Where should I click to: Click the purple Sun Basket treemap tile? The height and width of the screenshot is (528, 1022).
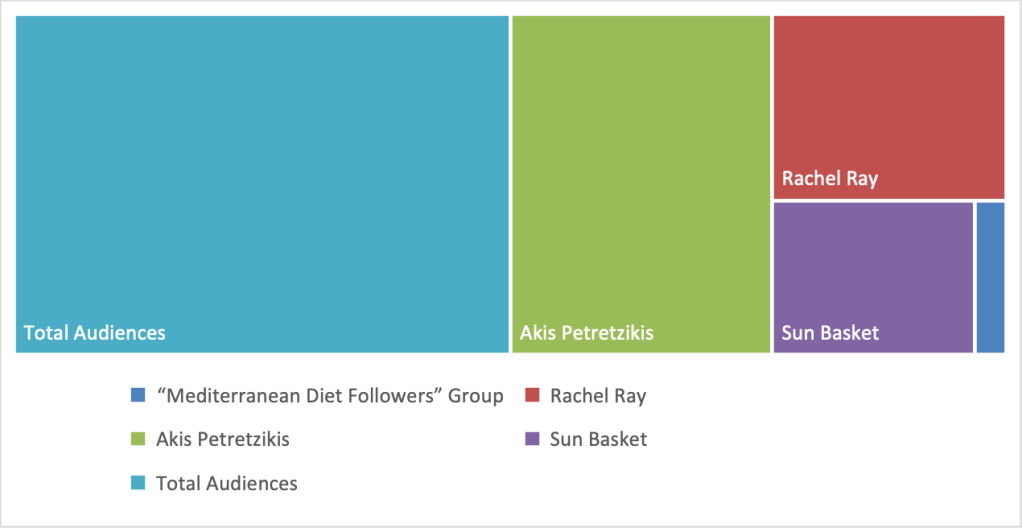coord(873,270)
